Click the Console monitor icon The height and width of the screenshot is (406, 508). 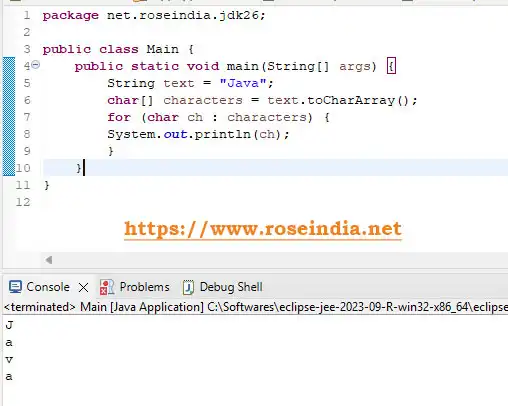pos(15,287)
